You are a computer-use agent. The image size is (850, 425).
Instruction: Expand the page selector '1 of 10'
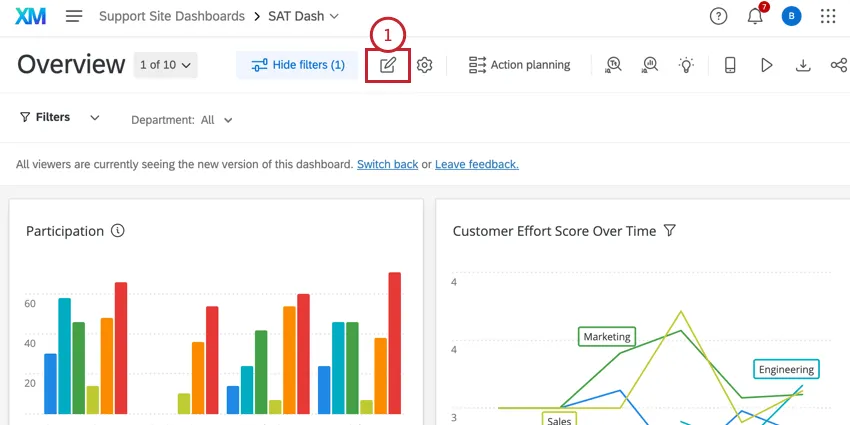(165, 65)
